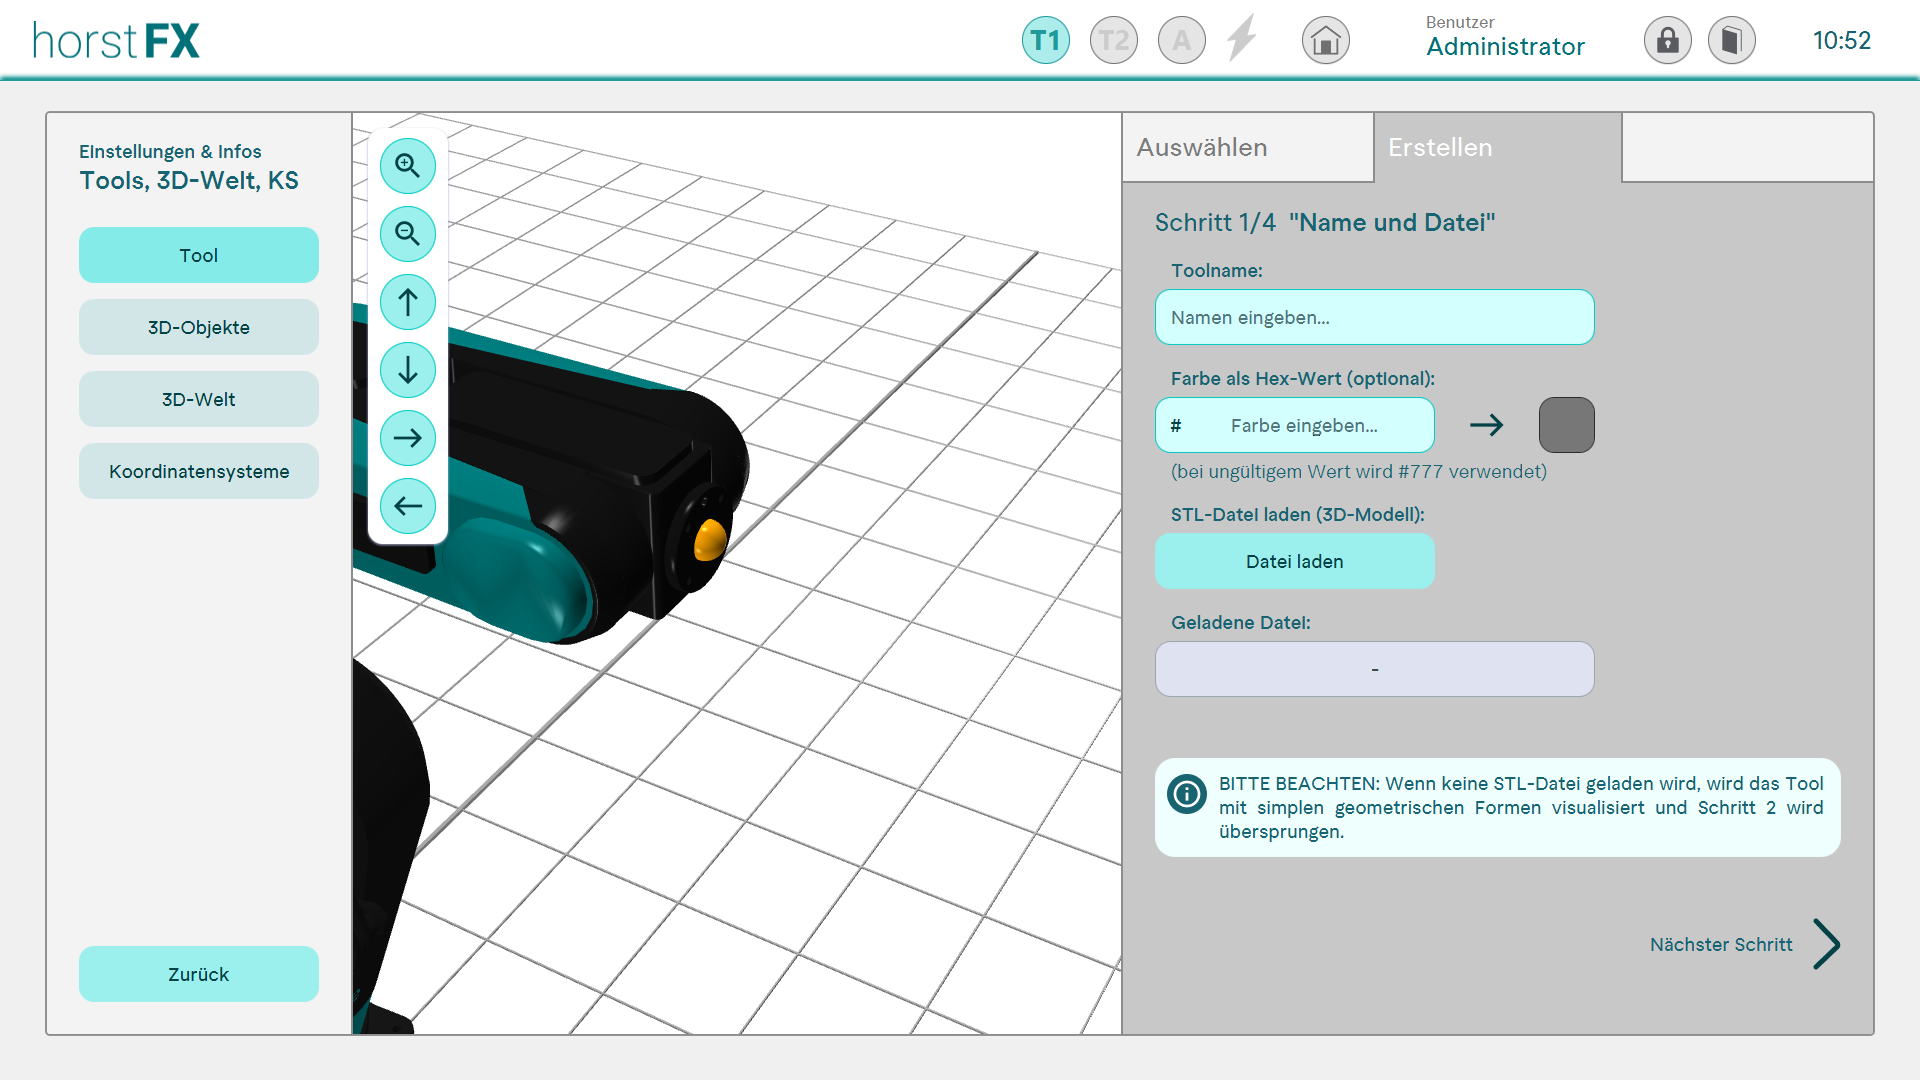Open the manual book icon
The width and height of the screenshot is (1920, 1080).
pyautogui.click(x=1731, y=41)
